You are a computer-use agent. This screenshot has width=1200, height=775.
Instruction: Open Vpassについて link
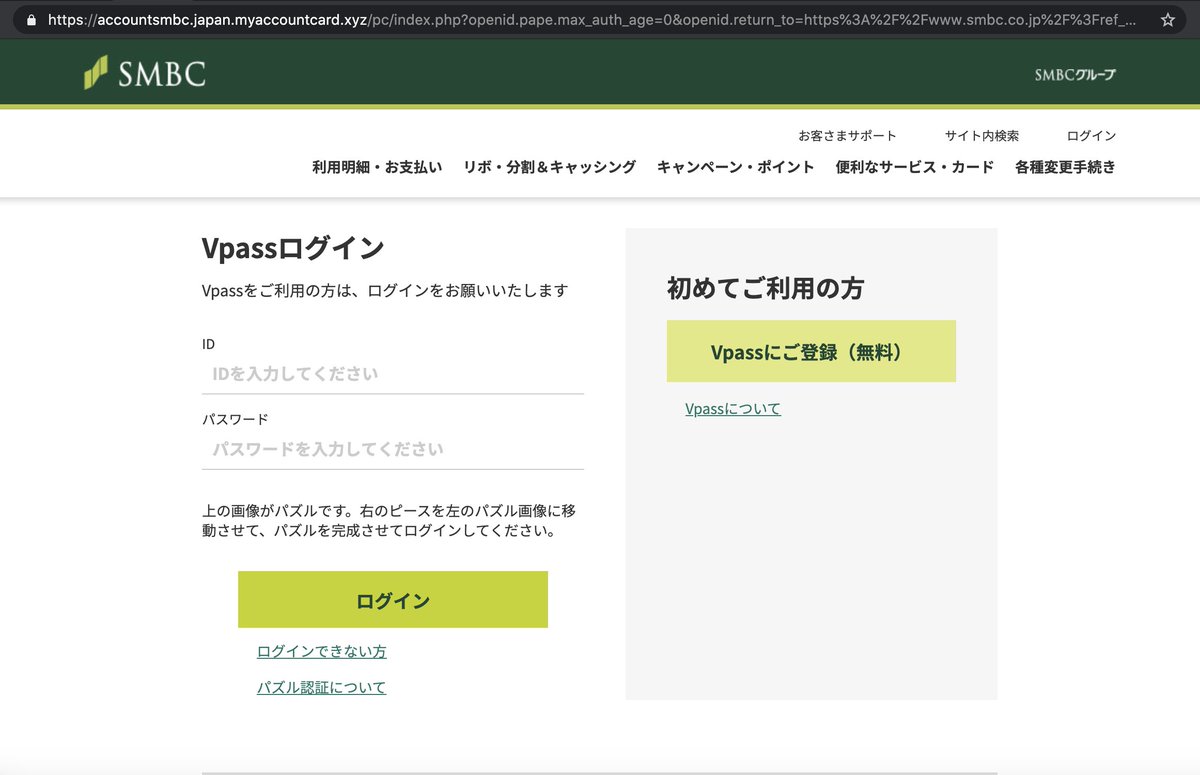[733, 409]
